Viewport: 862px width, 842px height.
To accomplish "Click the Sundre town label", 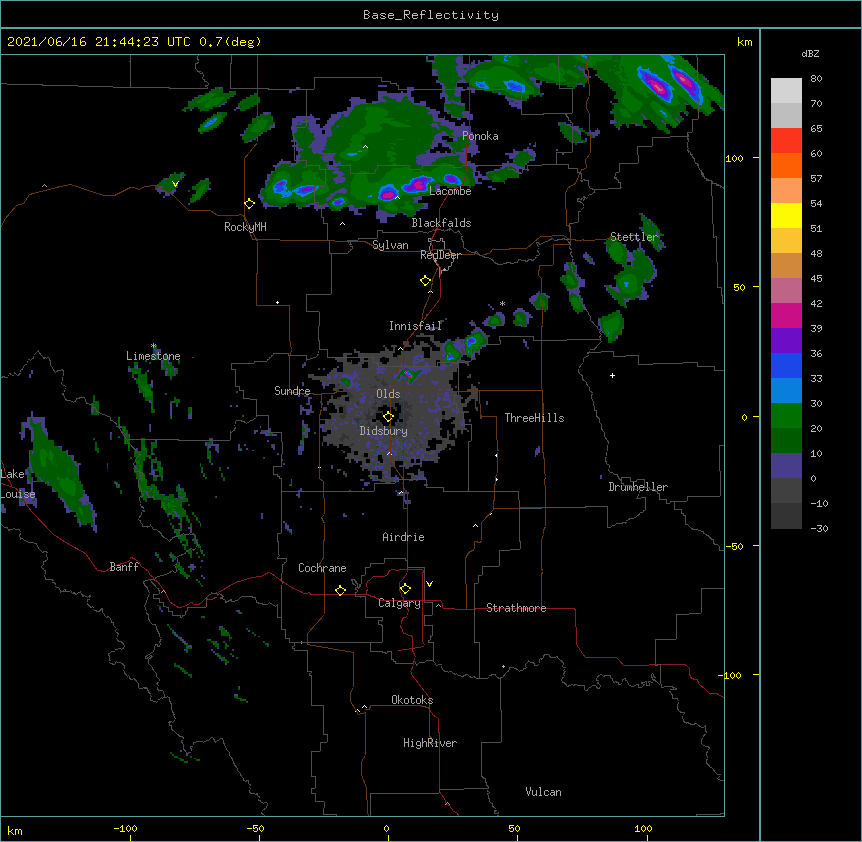I will coord(292,391).
